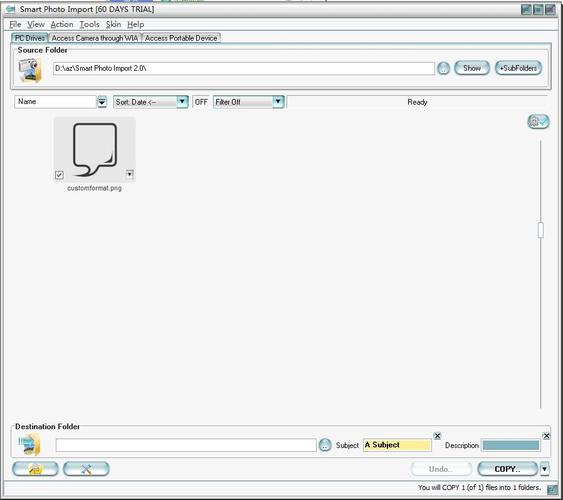Switch to the PC Drives tab

(x=30, y=38)
